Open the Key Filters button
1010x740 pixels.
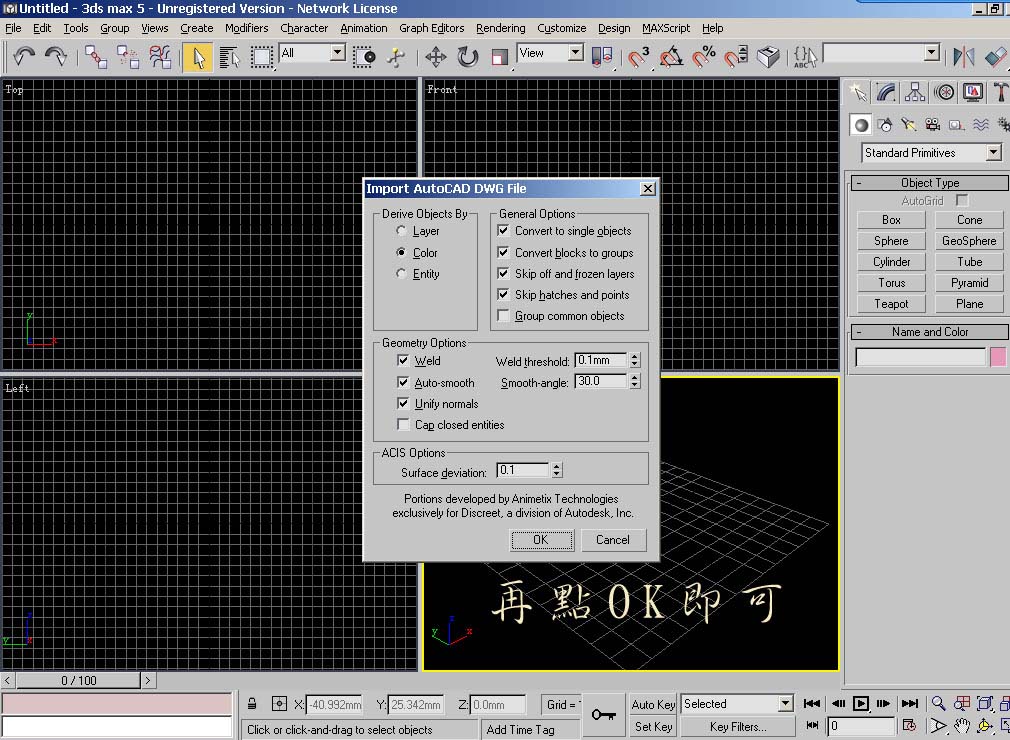pyautogui.click(x=738, y=726)
